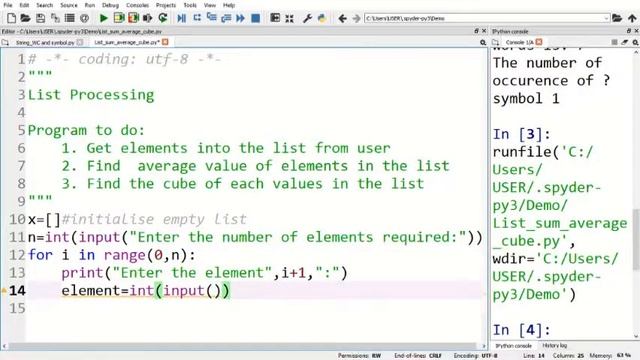Browse a working directory folder icon
Viewport: 640px width, 360px height.
[x=617, y=18]
